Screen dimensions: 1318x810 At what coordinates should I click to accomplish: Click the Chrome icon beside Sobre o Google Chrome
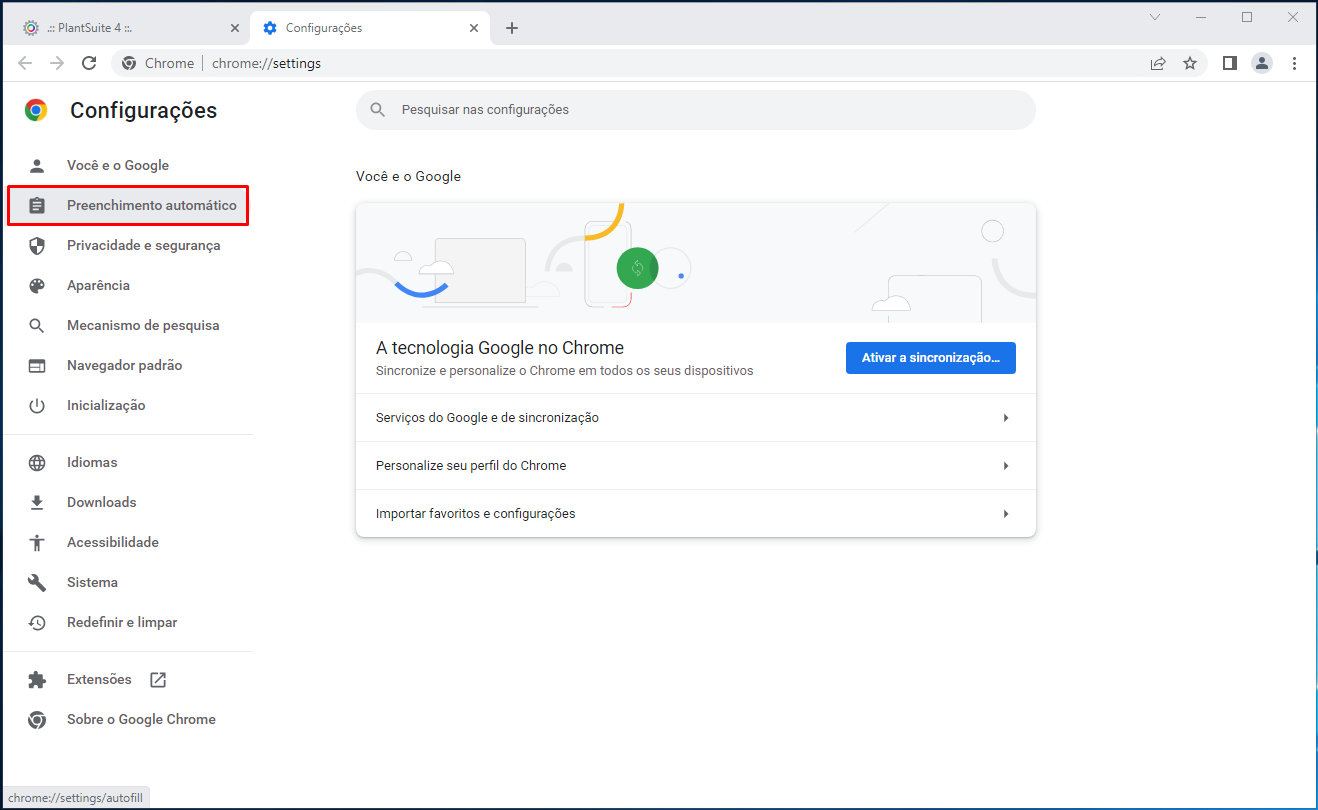[37, 720]
